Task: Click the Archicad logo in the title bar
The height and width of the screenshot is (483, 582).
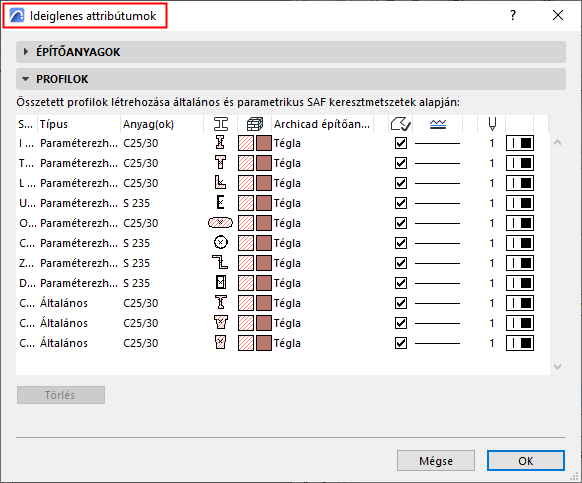Action: click(x=17, y=16)
